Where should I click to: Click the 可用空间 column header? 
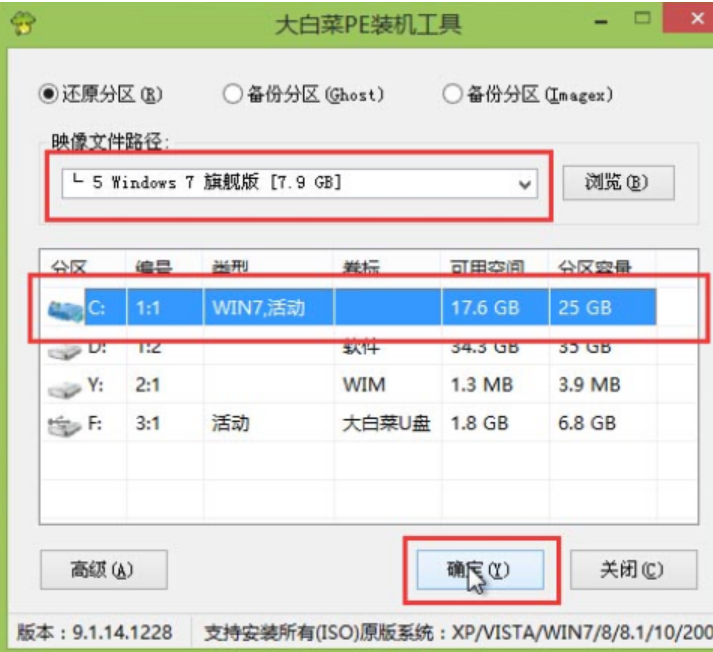pos(487,267)
